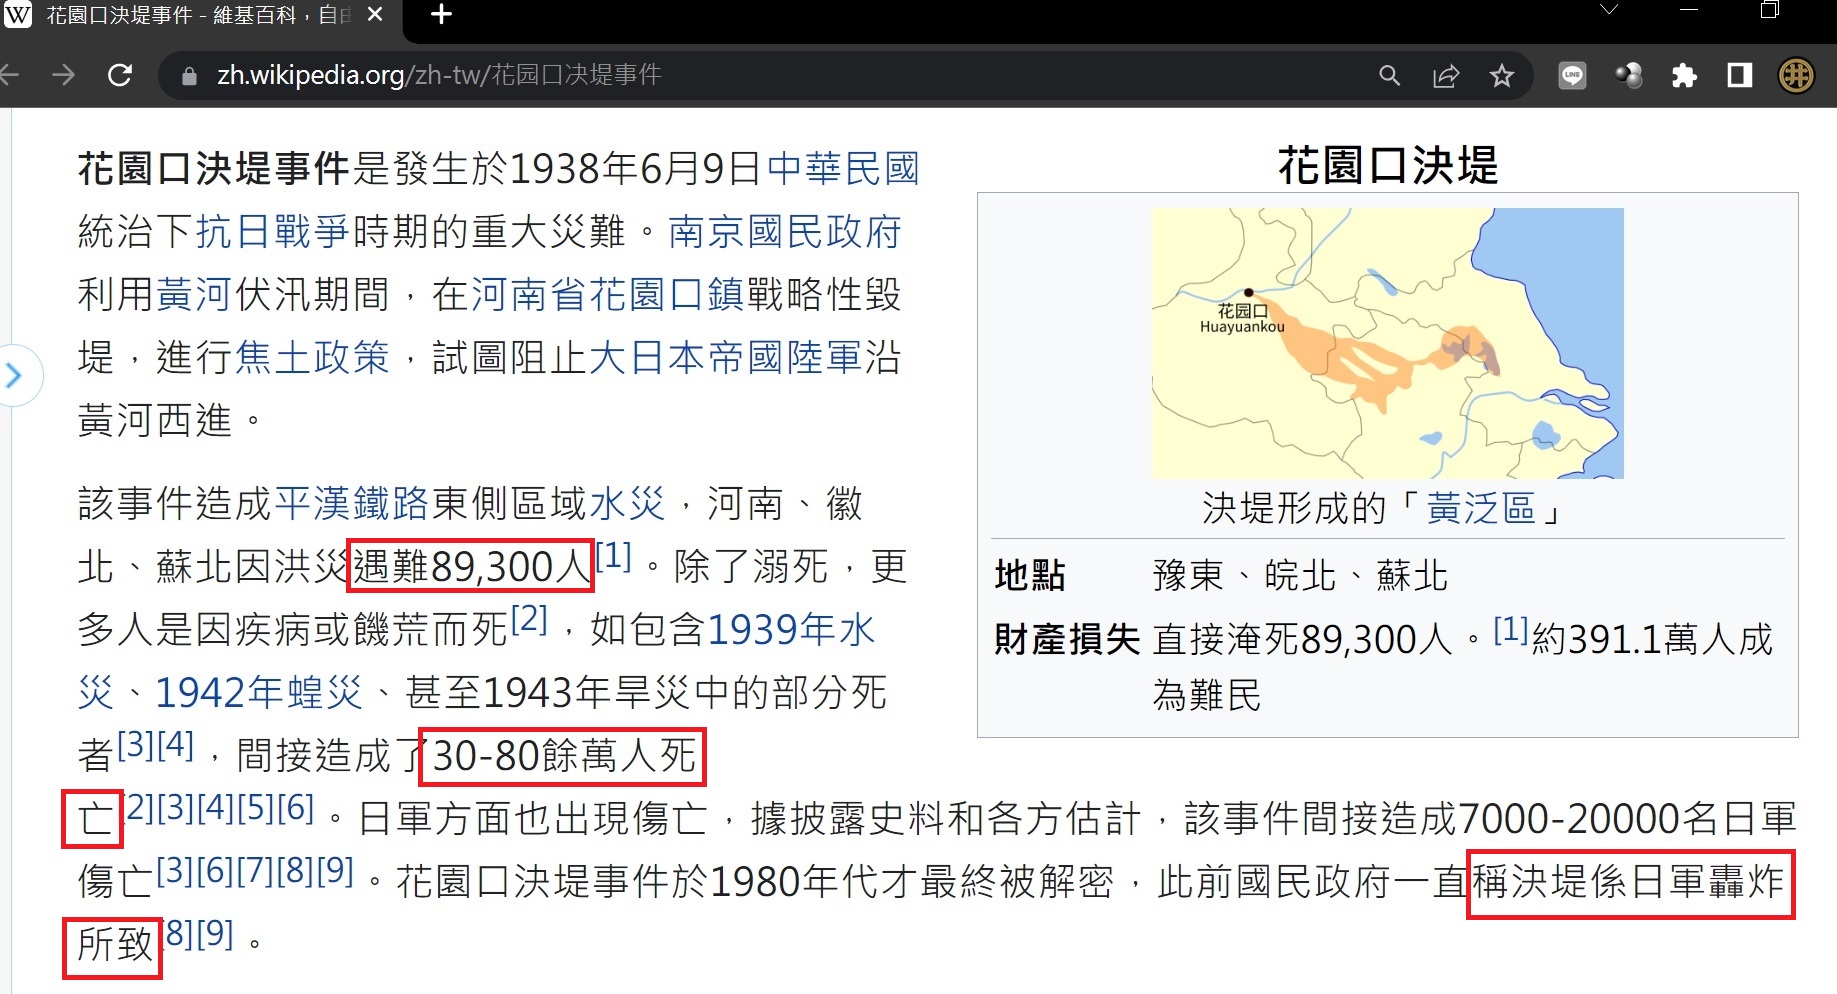Image resolution: width=1837 pixels, height=994 pixels.
Task: Click the 花園口決堤 infobox title
Action: tap(1388, 165)
